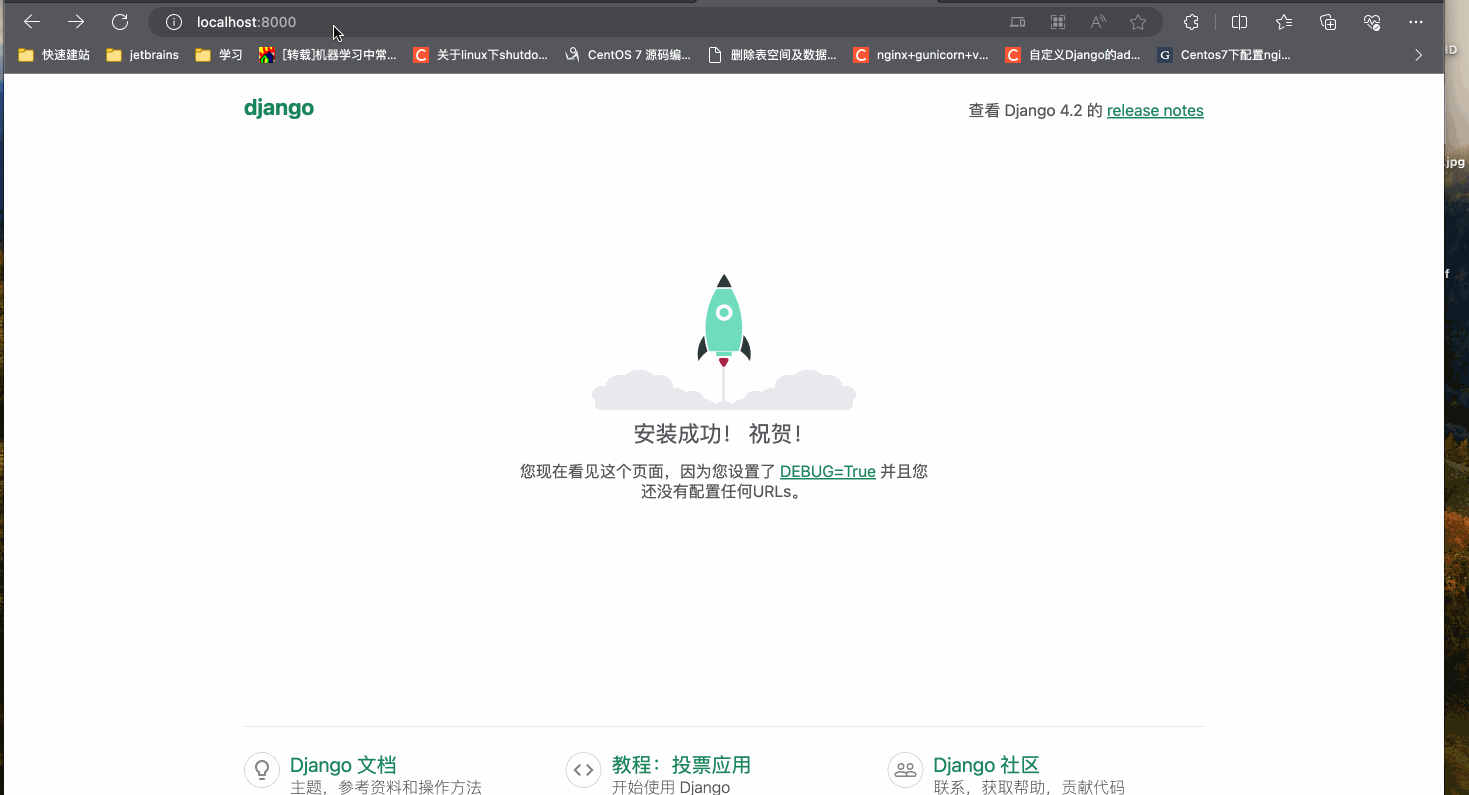Open the Django 4.2 release notes link
This screenshot has height=795, width=1469.
pyautogui.click(x=1155, y=111)
